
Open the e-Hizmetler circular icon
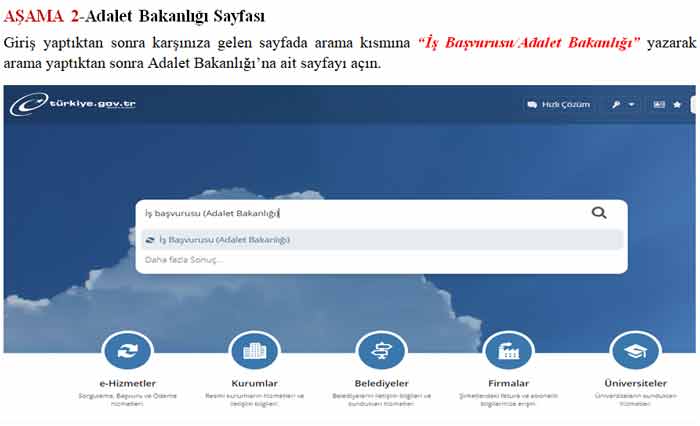point(128,351)
